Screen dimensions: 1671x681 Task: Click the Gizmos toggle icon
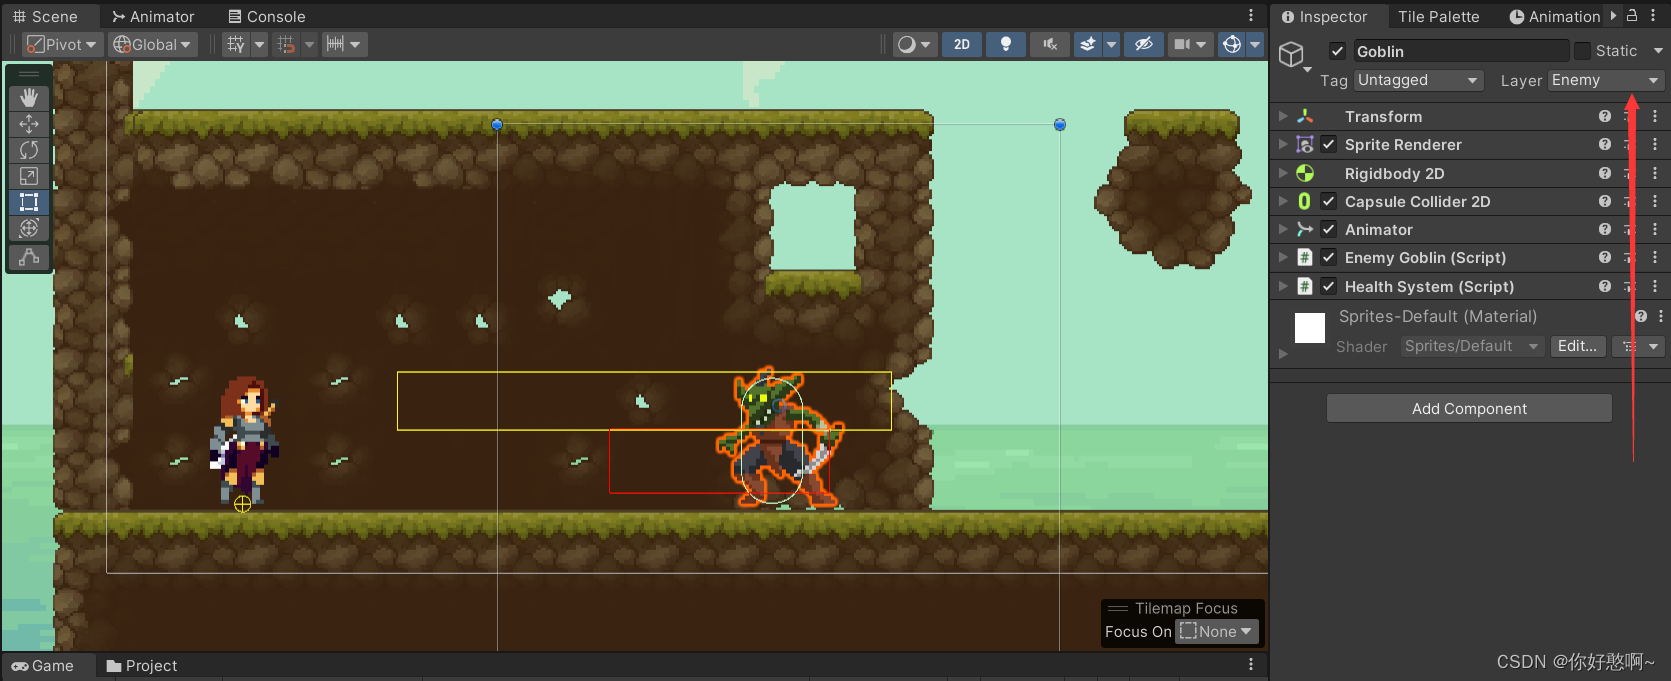pyautogui.click(x=1232, y=44)
